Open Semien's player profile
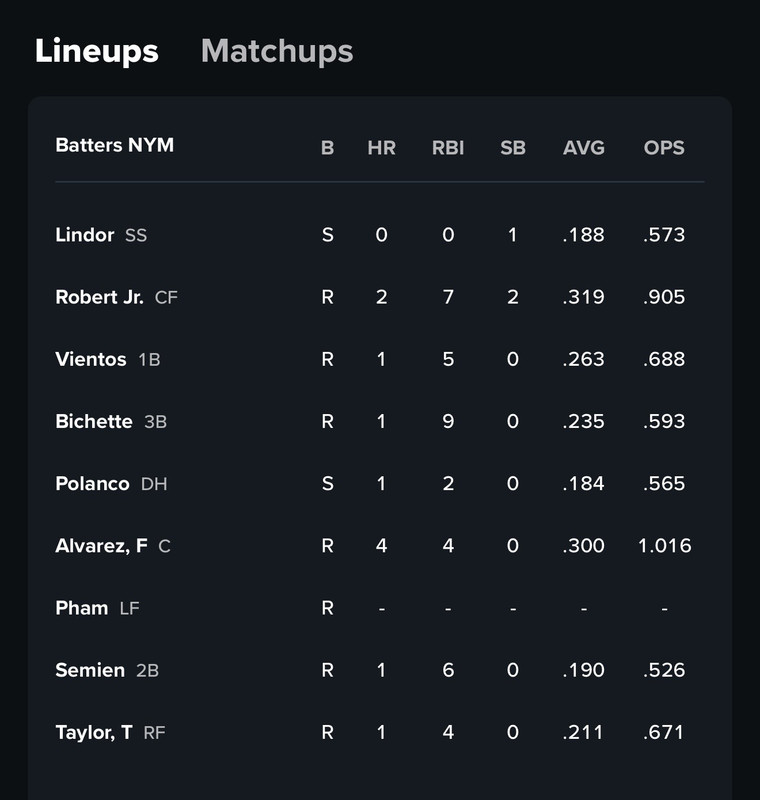This screenshot has height=800, width=760. click(90, 670)
